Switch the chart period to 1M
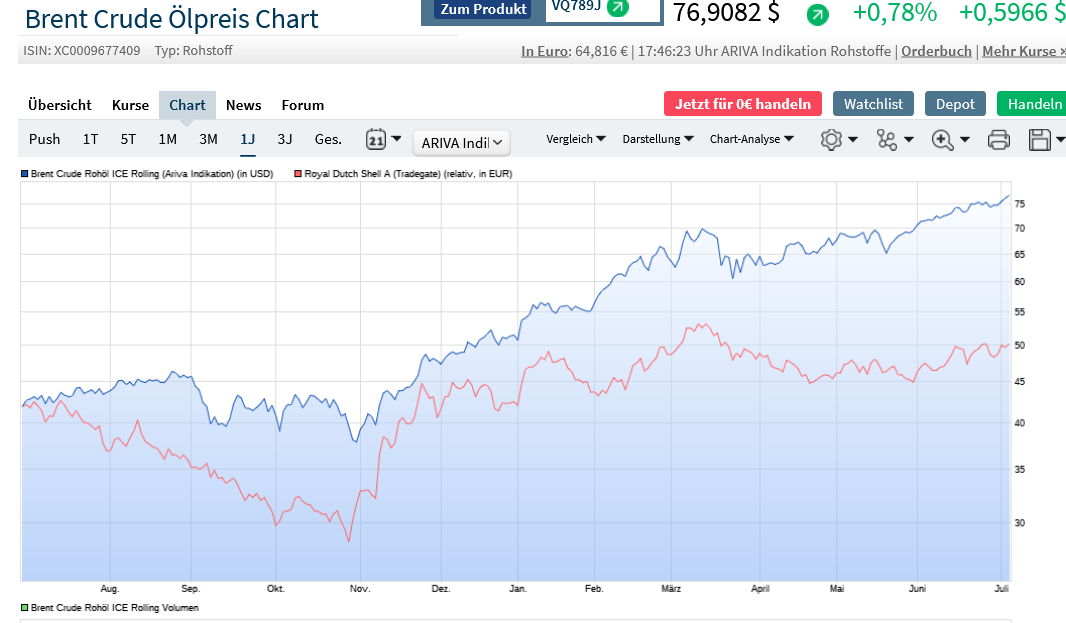 (167, 139)
